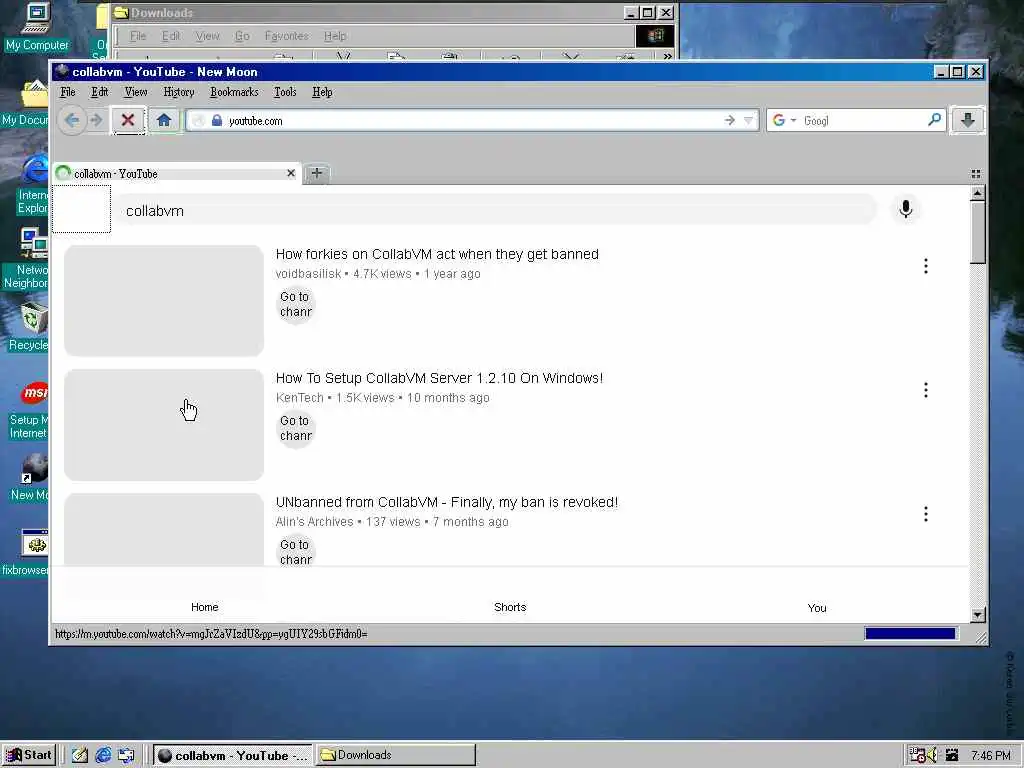
Task: Open the tab groups grid icon
Action: point(976,174)
